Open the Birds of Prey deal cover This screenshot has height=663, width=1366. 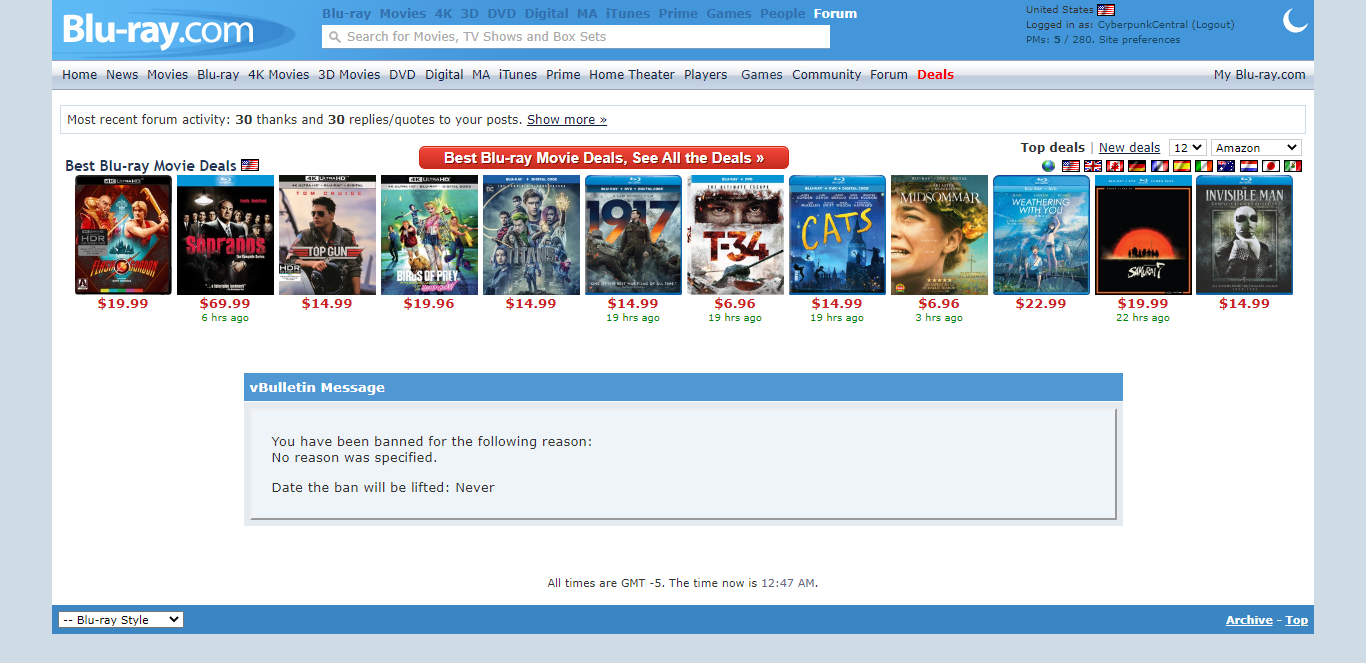tap(429, 235)
